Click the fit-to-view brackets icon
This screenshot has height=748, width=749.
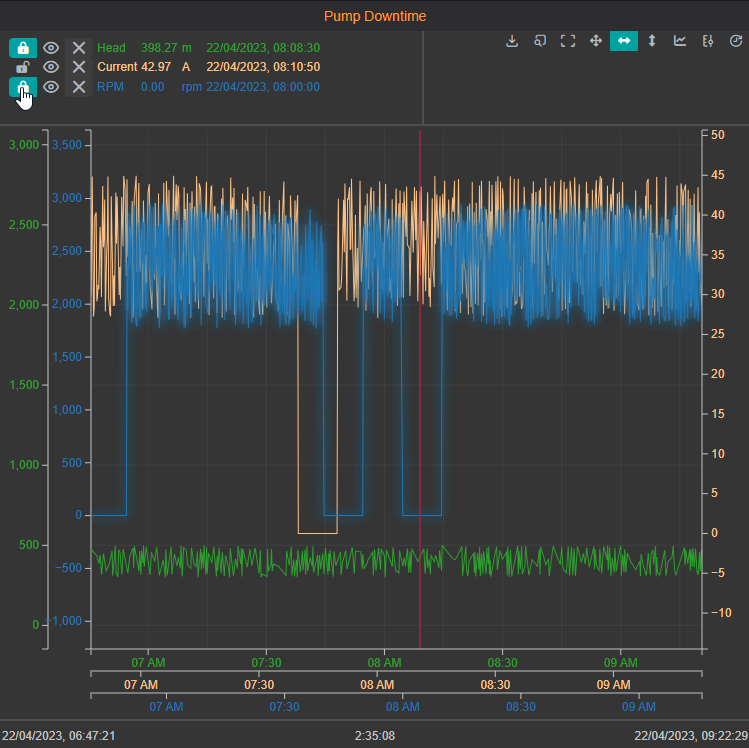click(568, 41)
